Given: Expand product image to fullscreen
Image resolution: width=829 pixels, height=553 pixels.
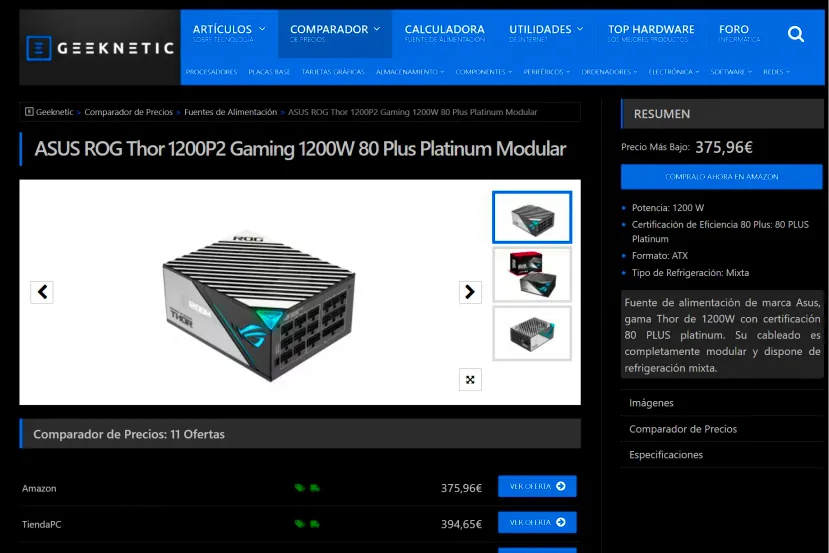Looking at the screenshot, I should coord(470,380).
